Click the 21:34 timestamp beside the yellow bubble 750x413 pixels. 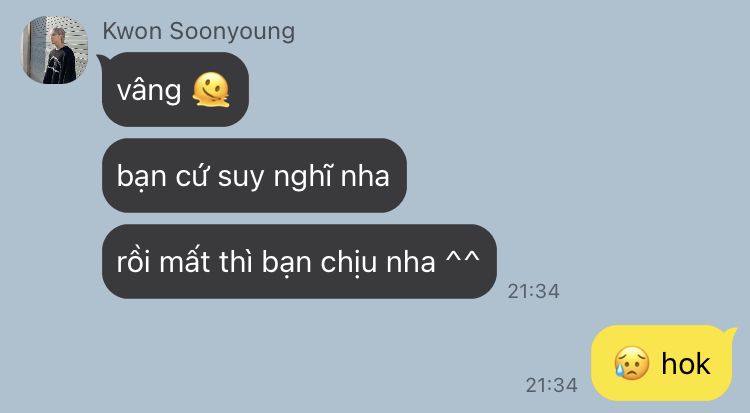click(551, 385)
